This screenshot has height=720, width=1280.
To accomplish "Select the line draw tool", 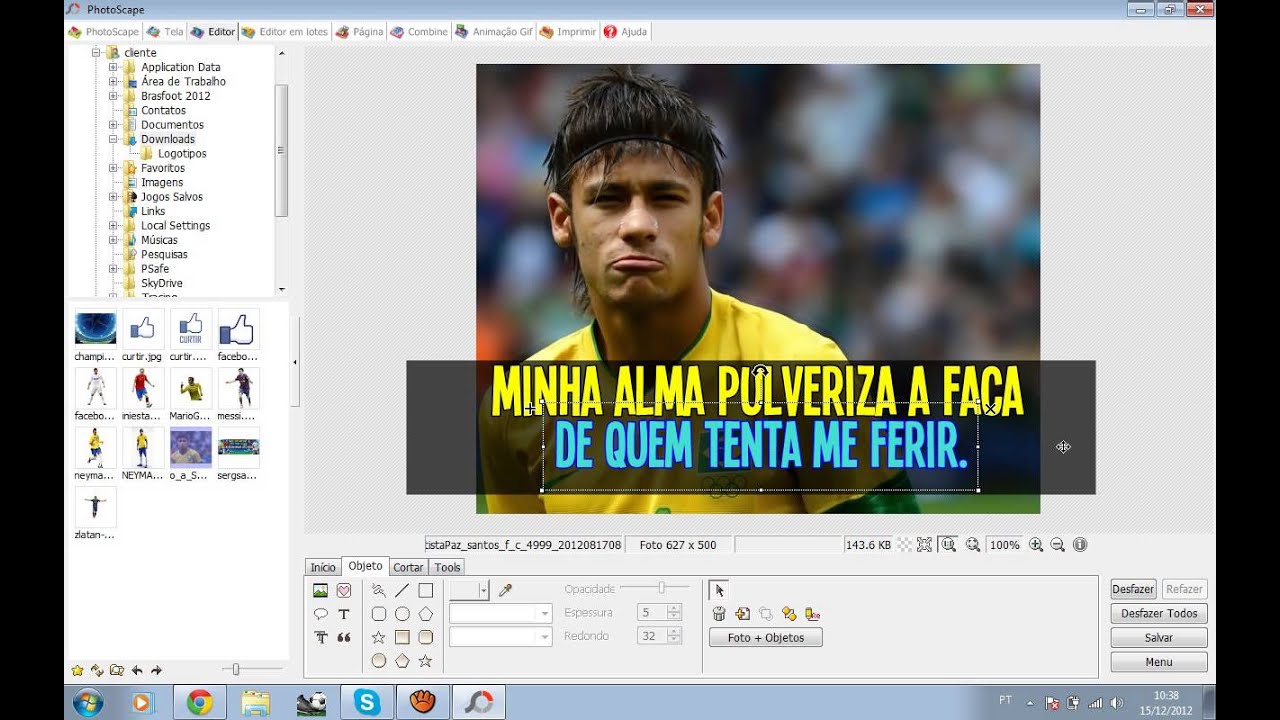I will click(x=402, y=590).
